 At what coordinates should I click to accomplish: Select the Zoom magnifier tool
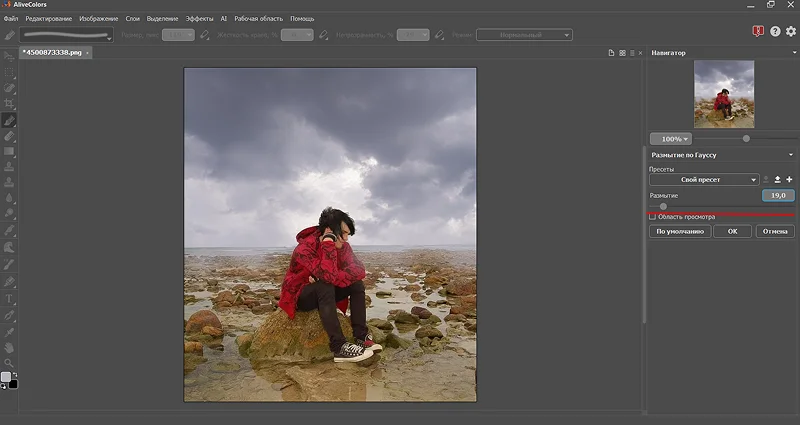click(x=9, y=363)
